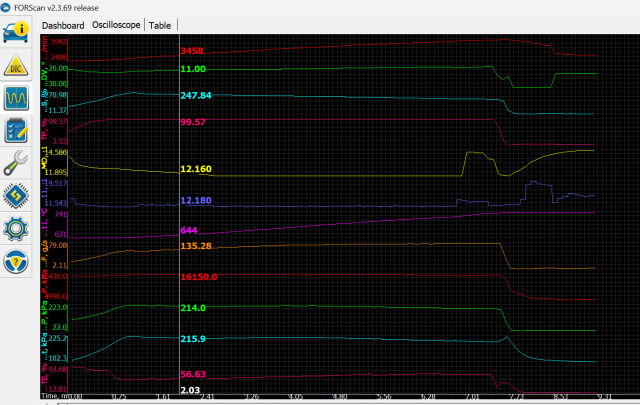Screen dimensions: 640x405
Task: Open the Help steering wheel icon
Action: click(x=18, y=261)
